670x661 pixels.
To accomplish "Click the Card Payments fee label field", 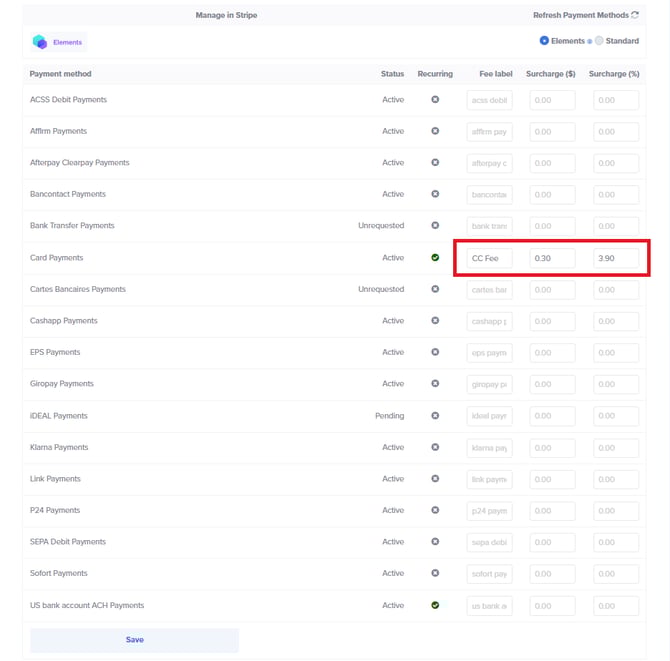I will 489,258.
